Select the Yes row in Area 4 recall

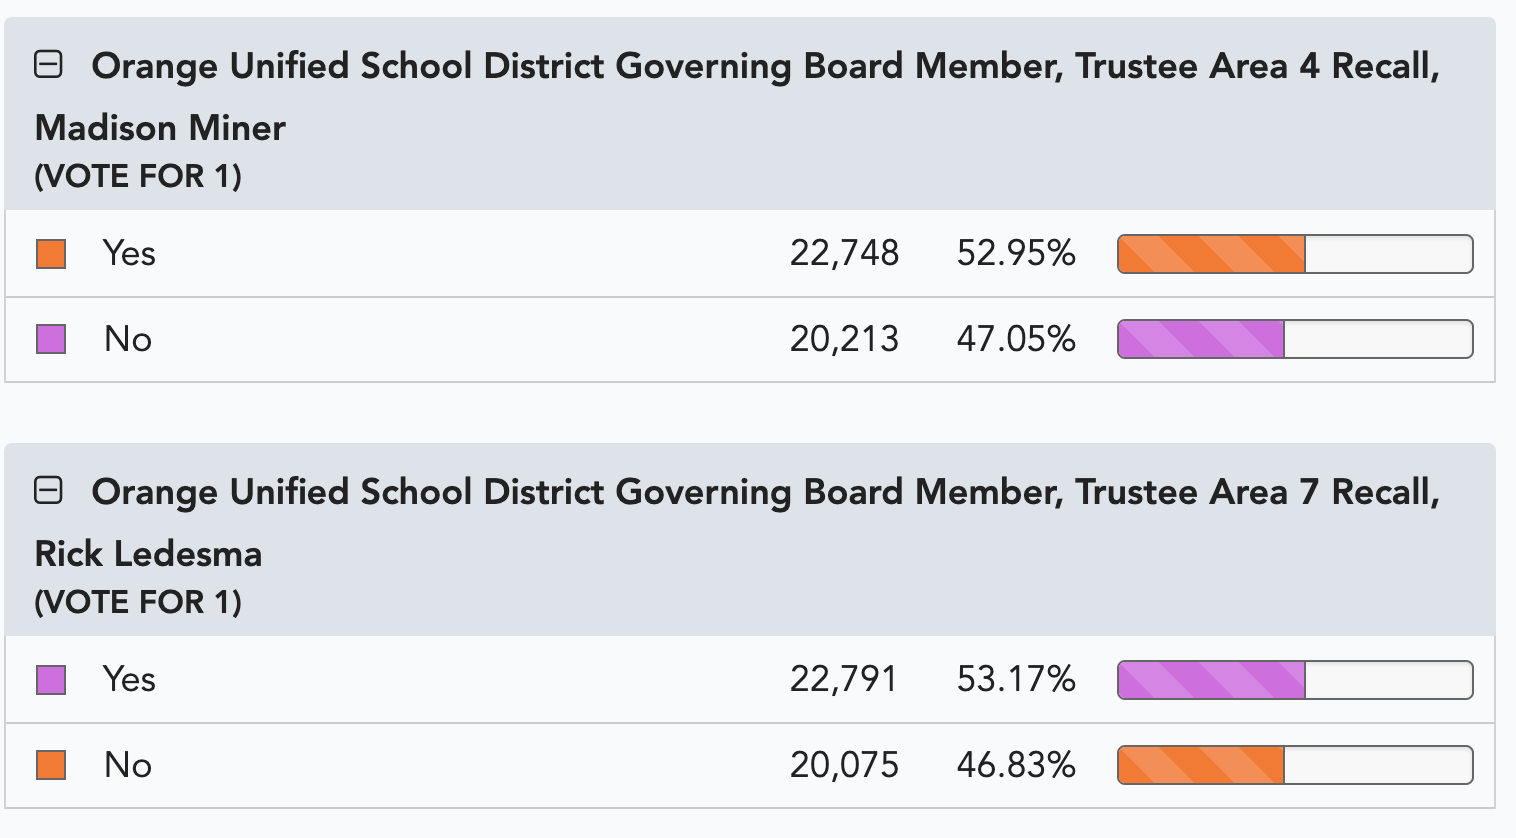coord(750,253)
